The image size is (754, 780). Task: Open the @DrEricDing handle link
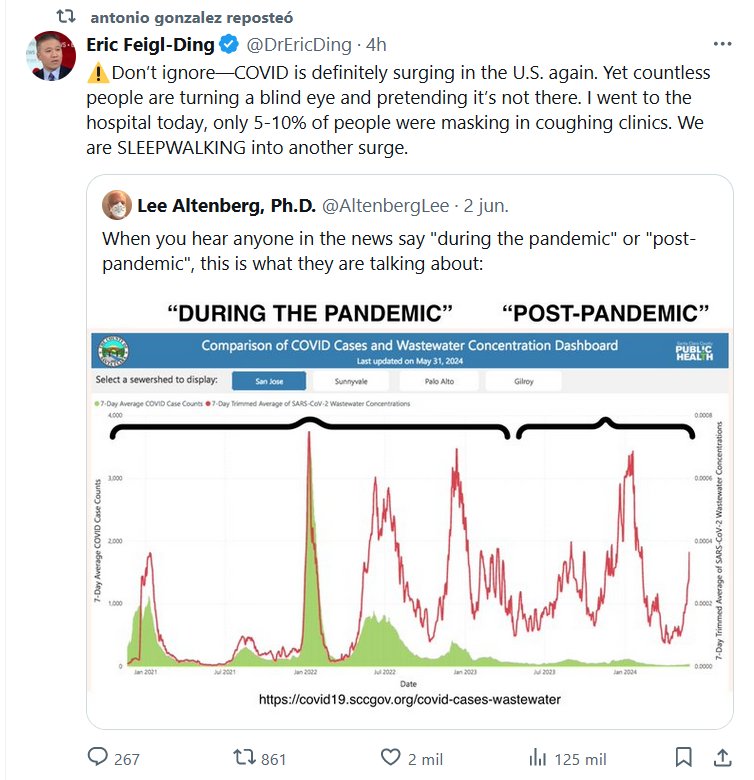(x=302, y=45)
